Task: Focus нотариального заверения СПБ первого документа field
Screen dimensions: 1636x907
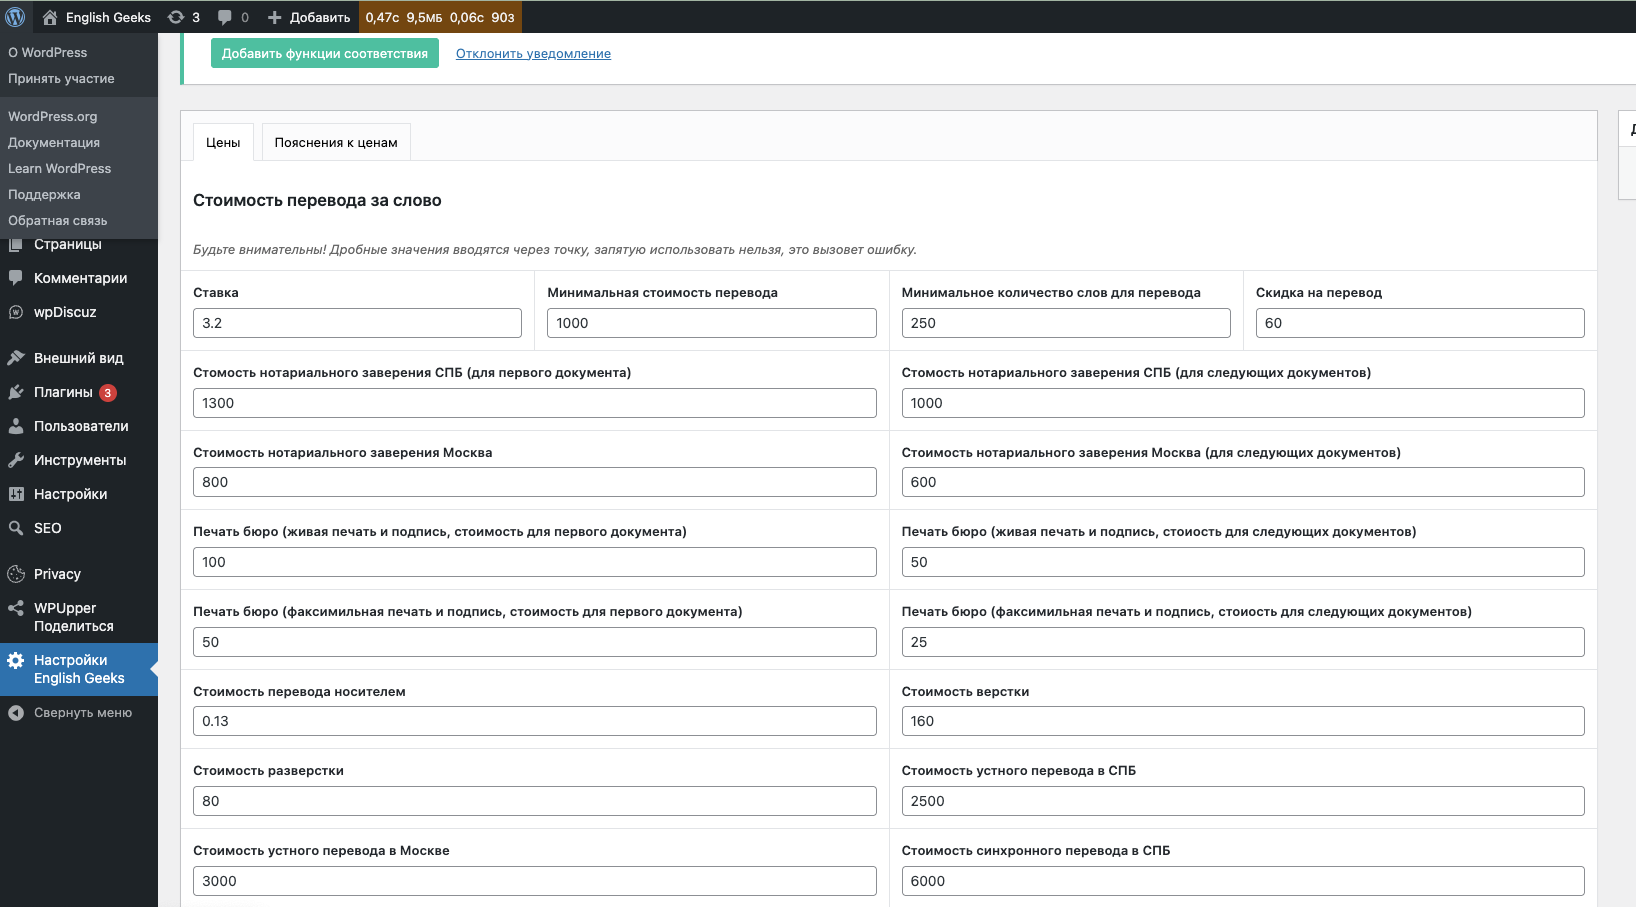Action: 535,403
